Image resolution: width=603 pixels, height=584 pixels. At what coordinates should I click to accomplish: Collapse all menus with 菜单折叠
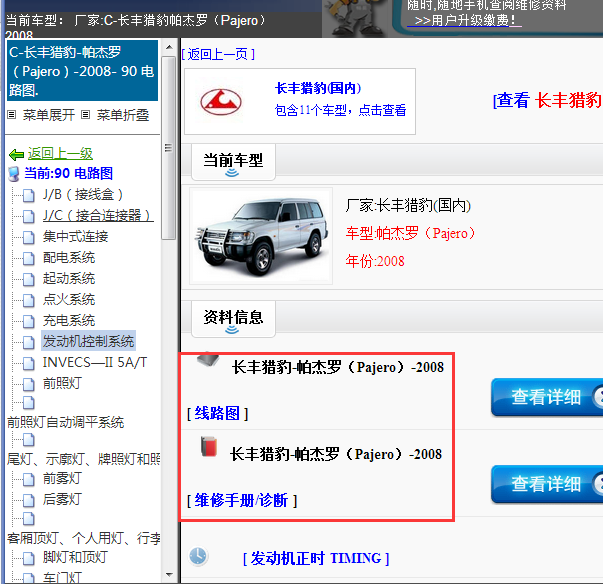123,115
